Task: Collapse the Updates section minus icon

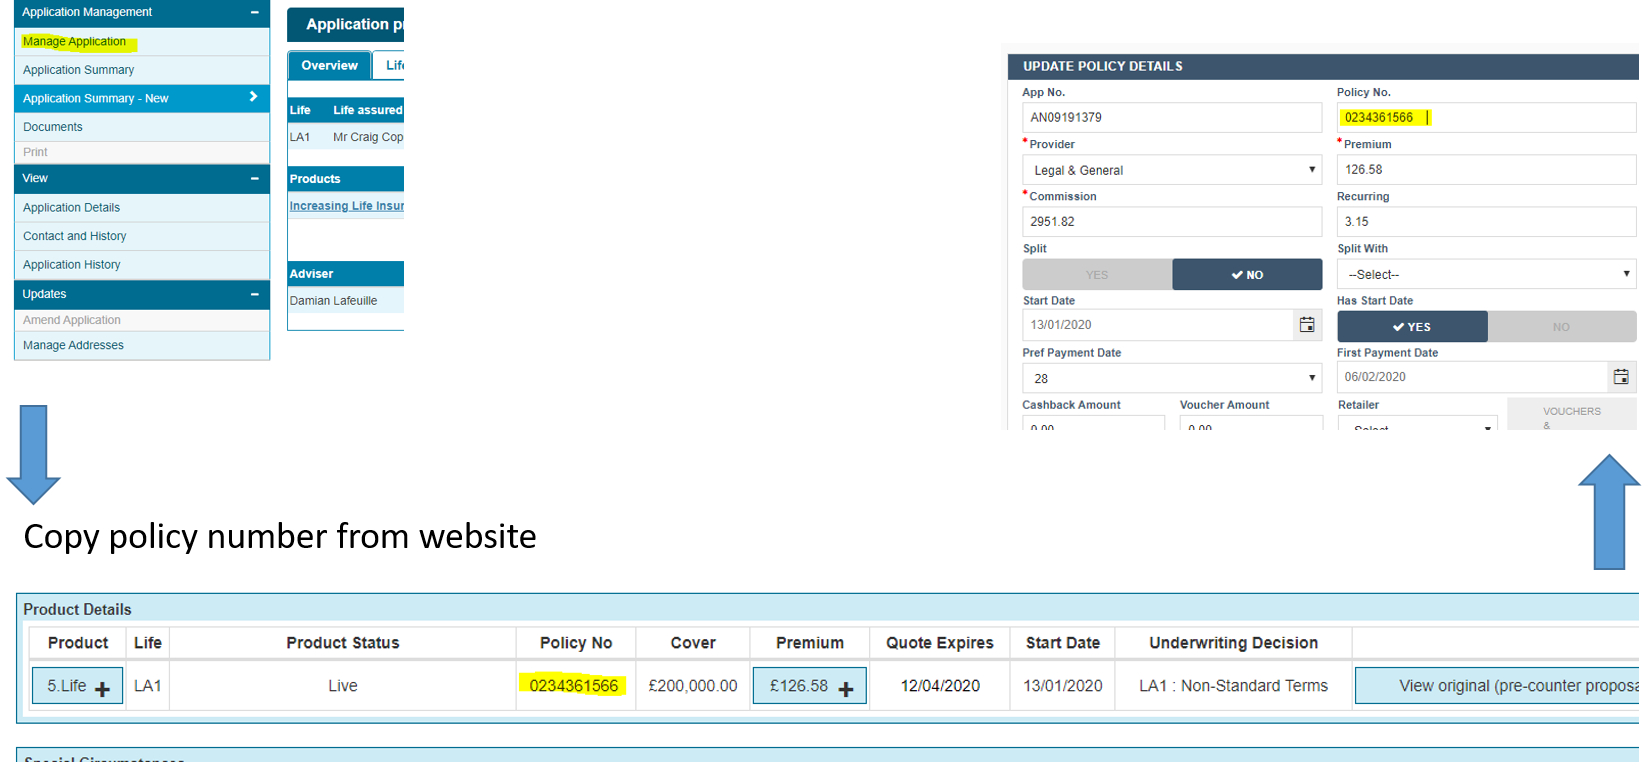Action: coord(254,295)
